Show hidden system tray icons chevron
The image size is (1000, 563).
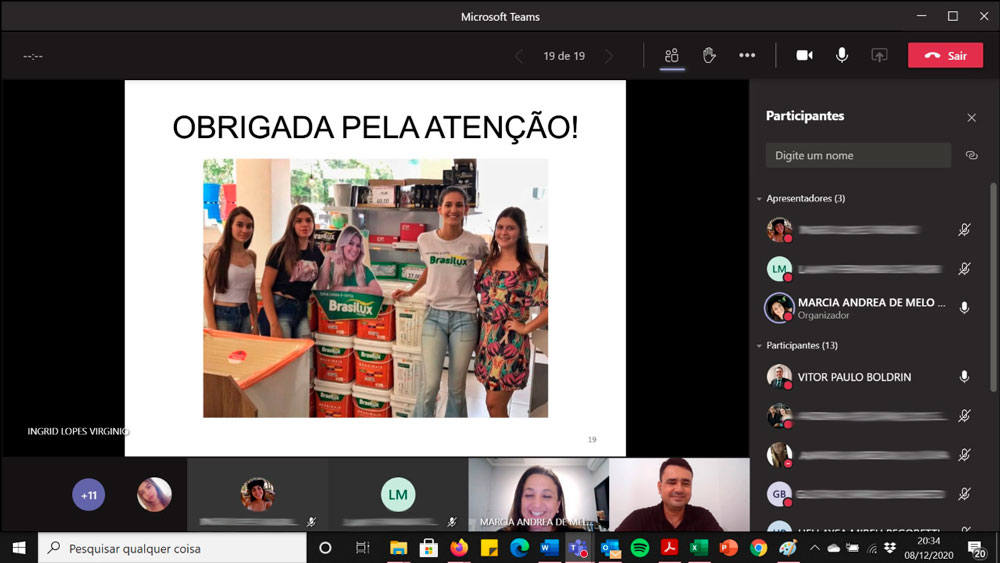click(x=814, y=548)
